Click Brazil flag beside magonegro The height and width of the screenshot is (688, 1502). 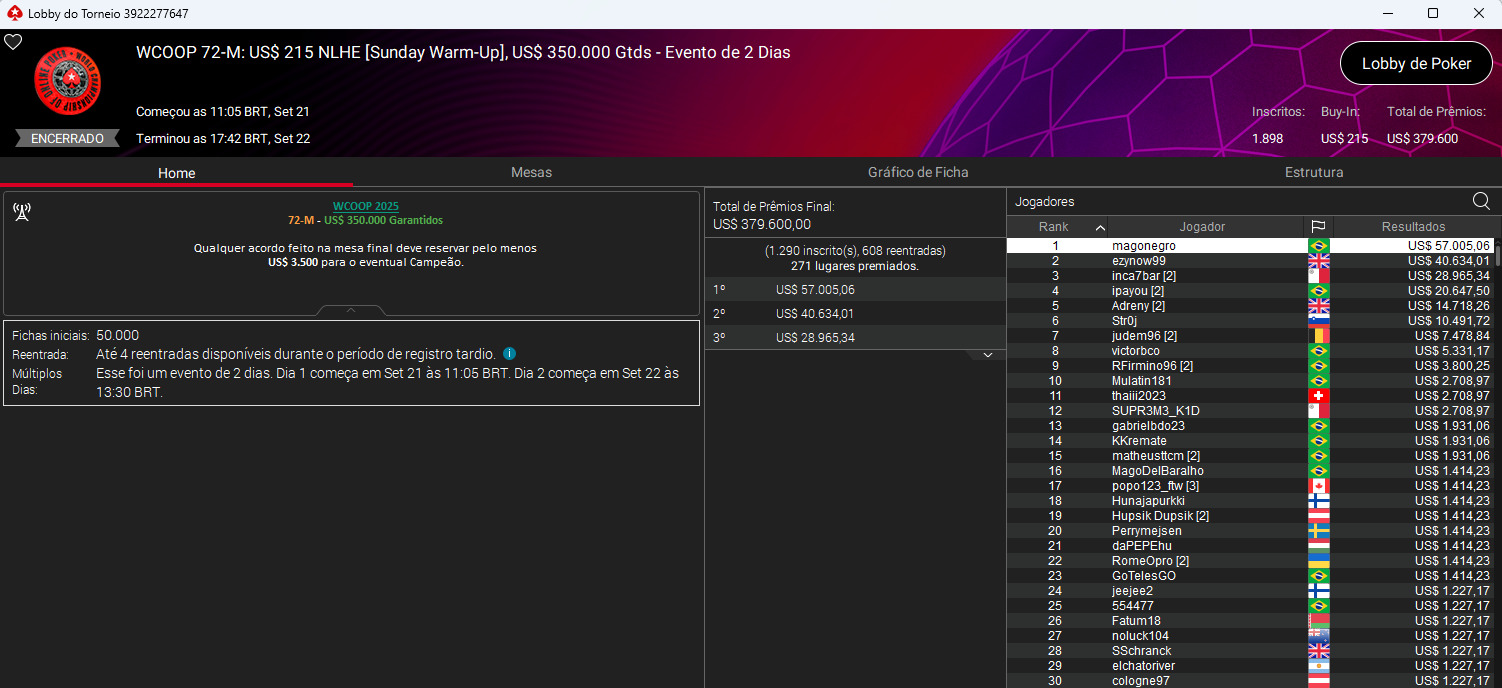point(1318,246)
